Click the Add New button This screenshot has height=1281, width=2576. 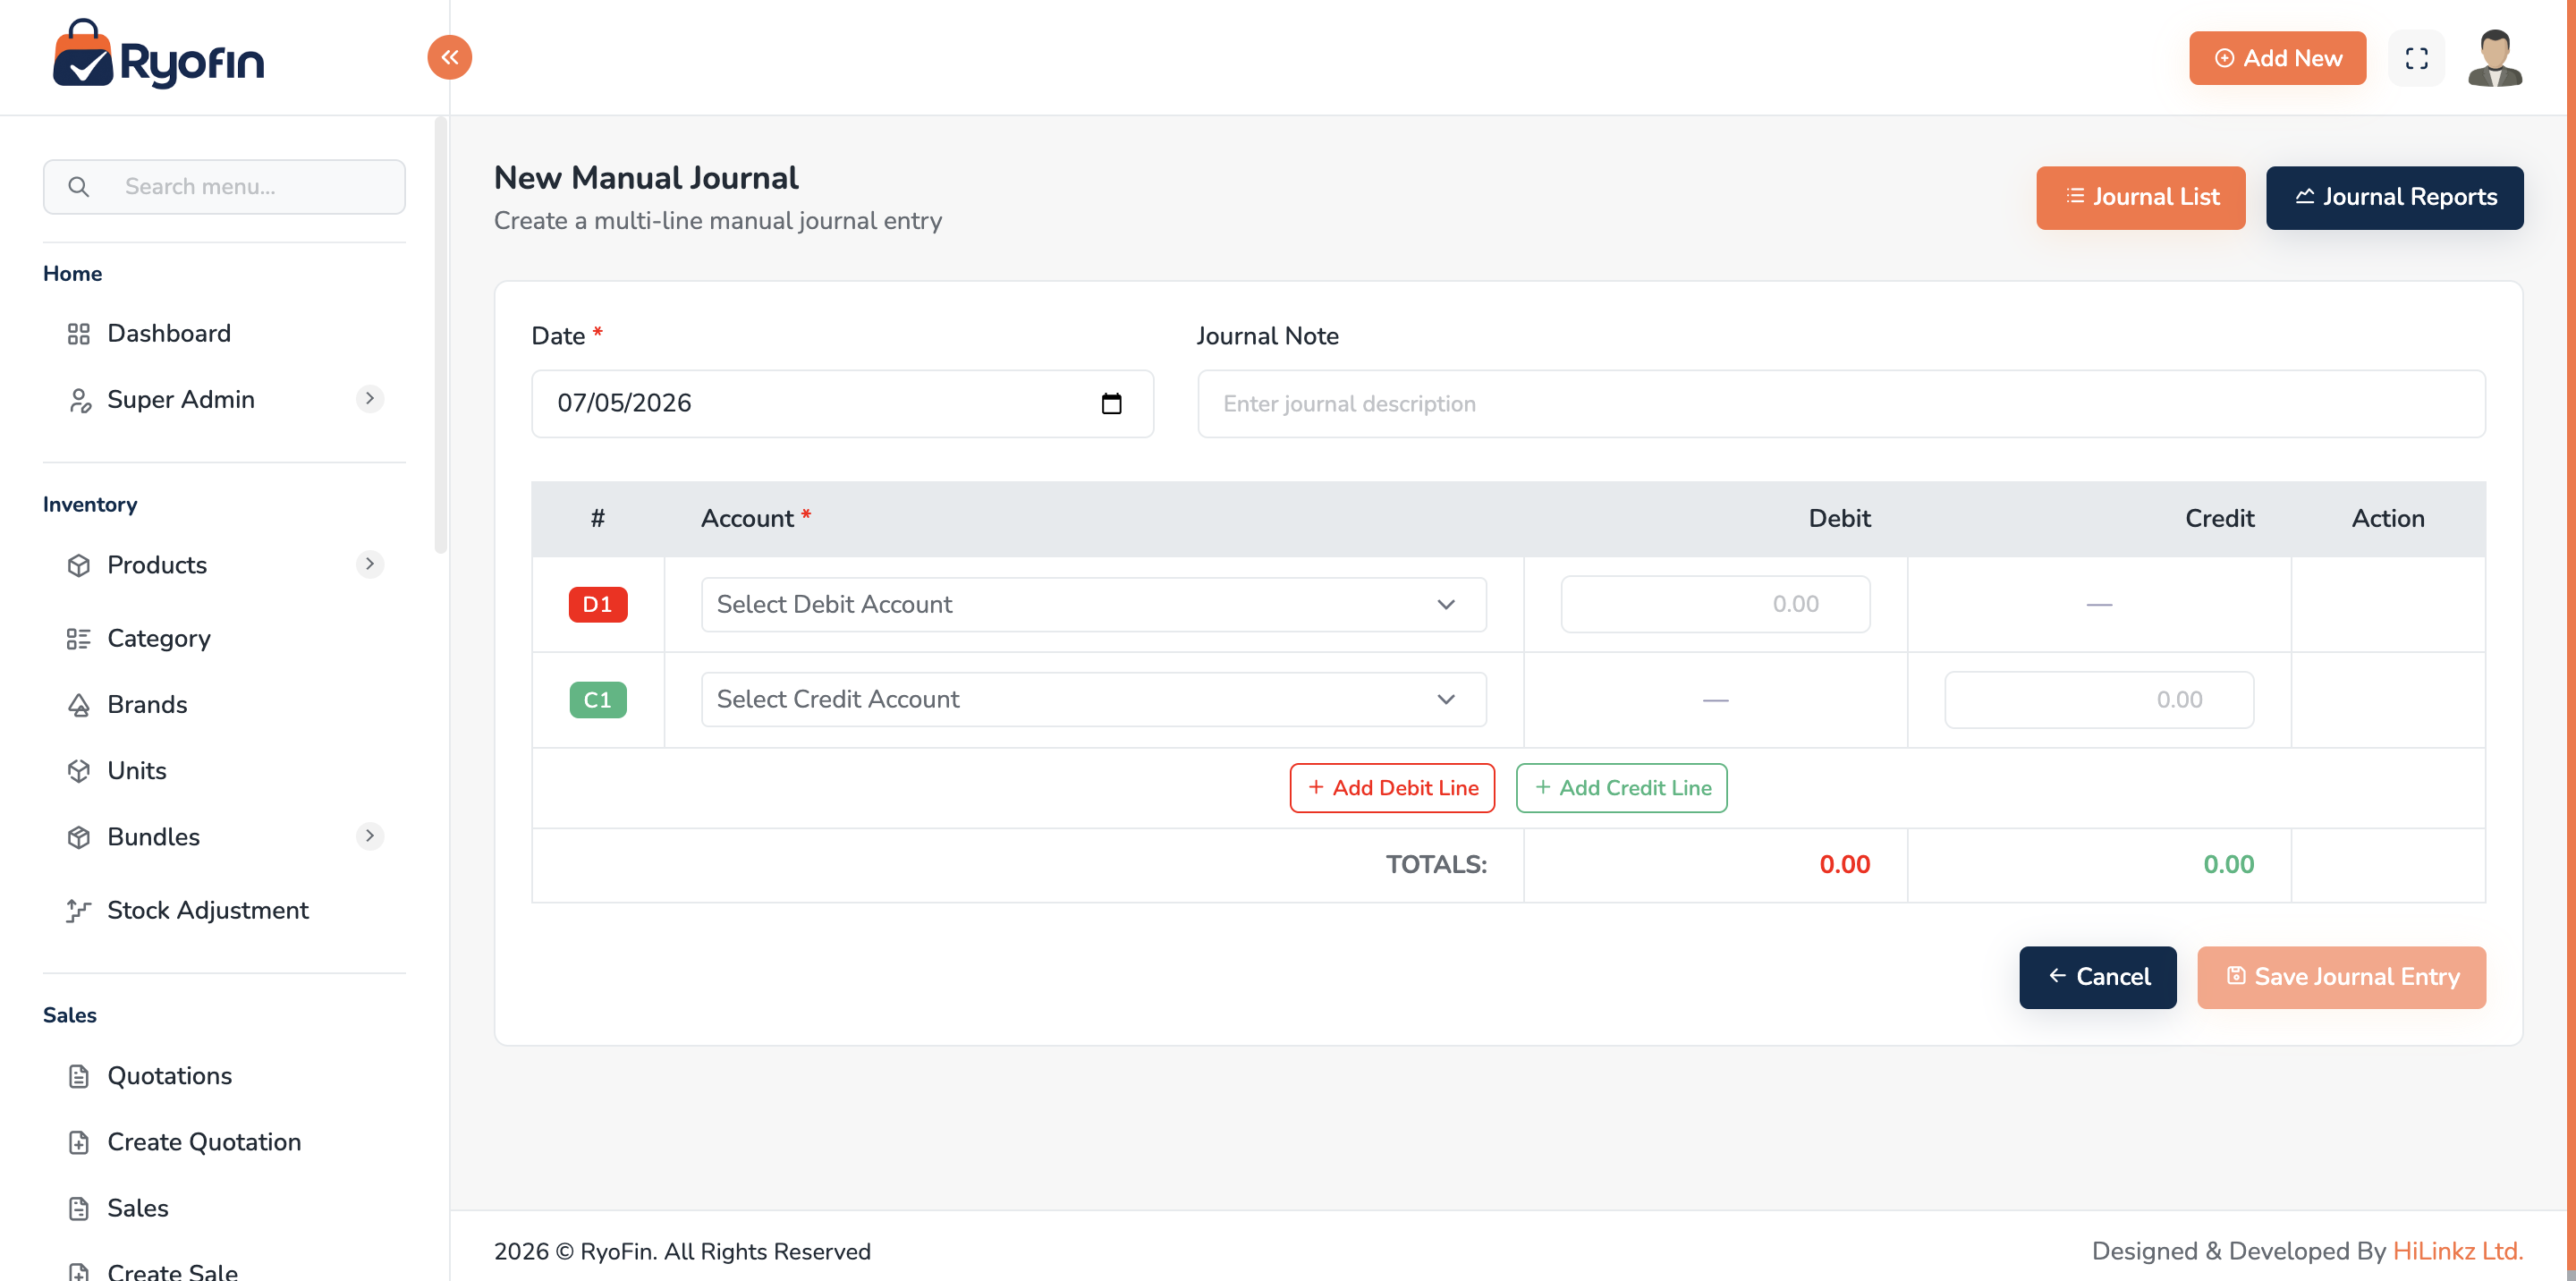pos(2277,58)
